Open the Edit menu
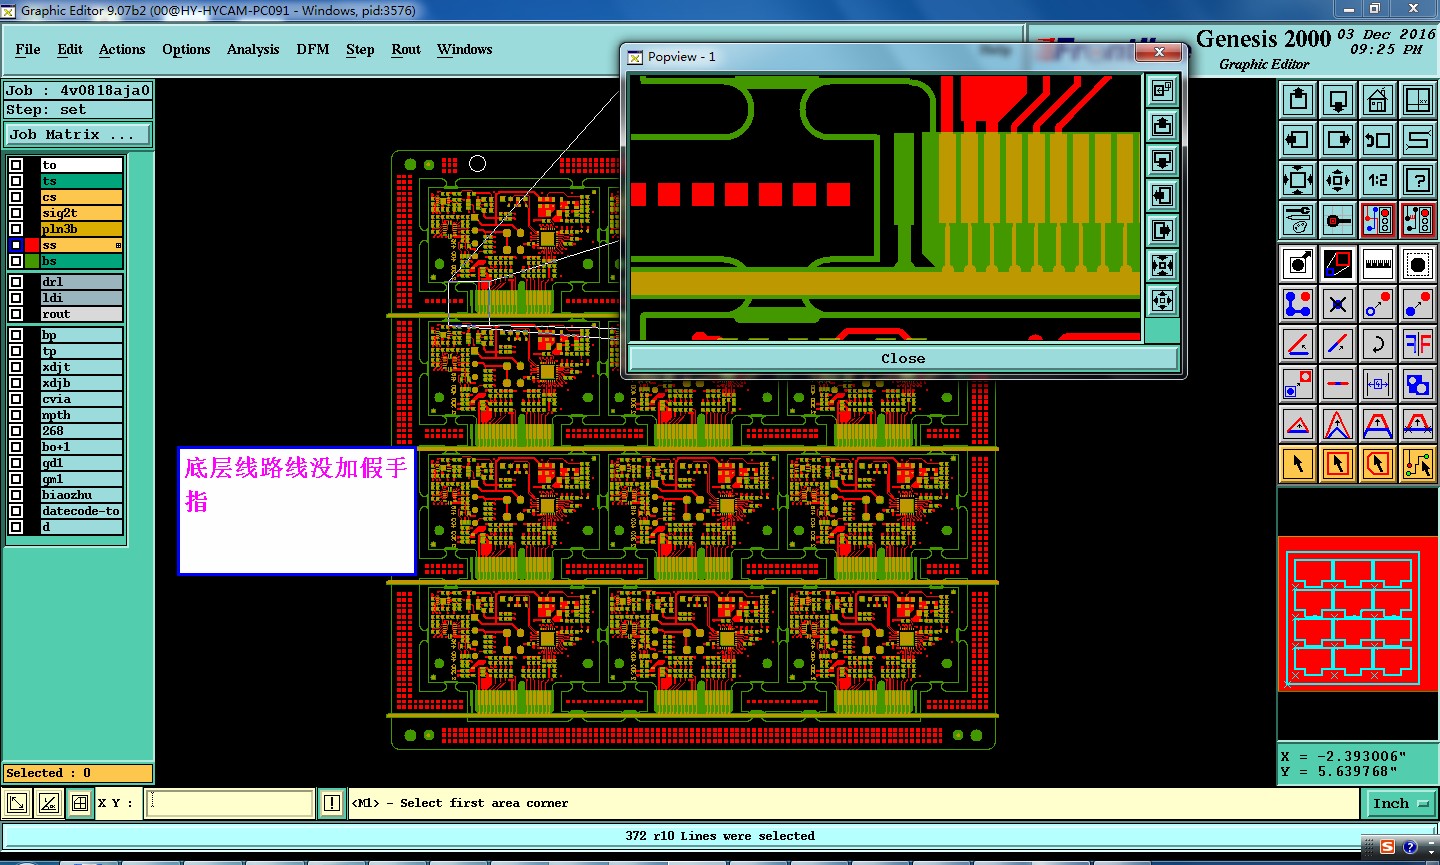 [70, 49]
